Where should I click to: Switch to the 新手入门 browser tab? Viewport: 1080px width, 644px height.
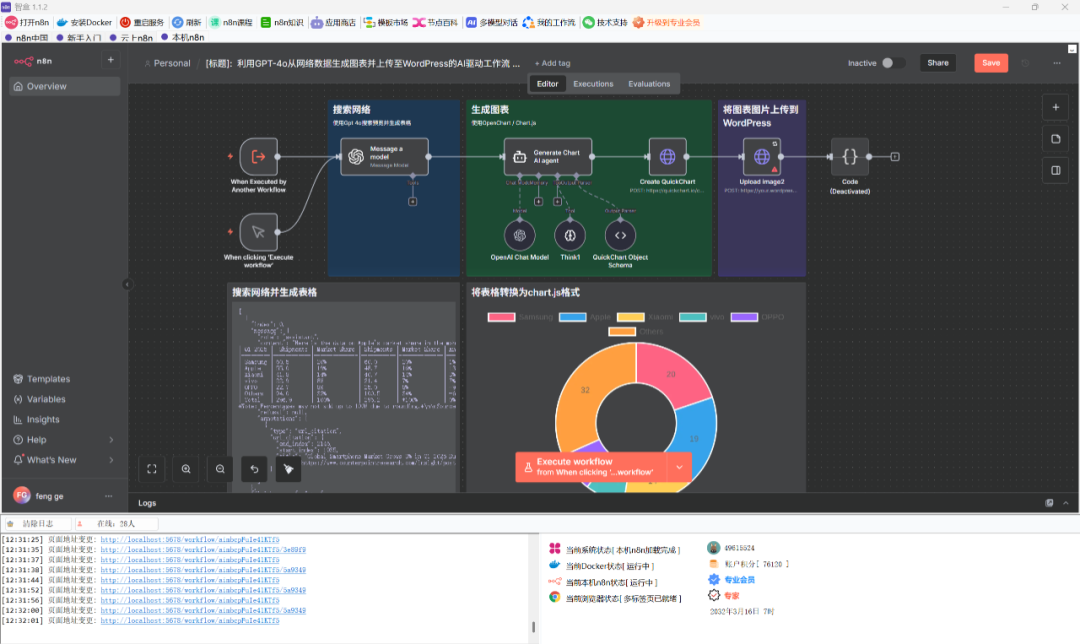tap(79, 38)
